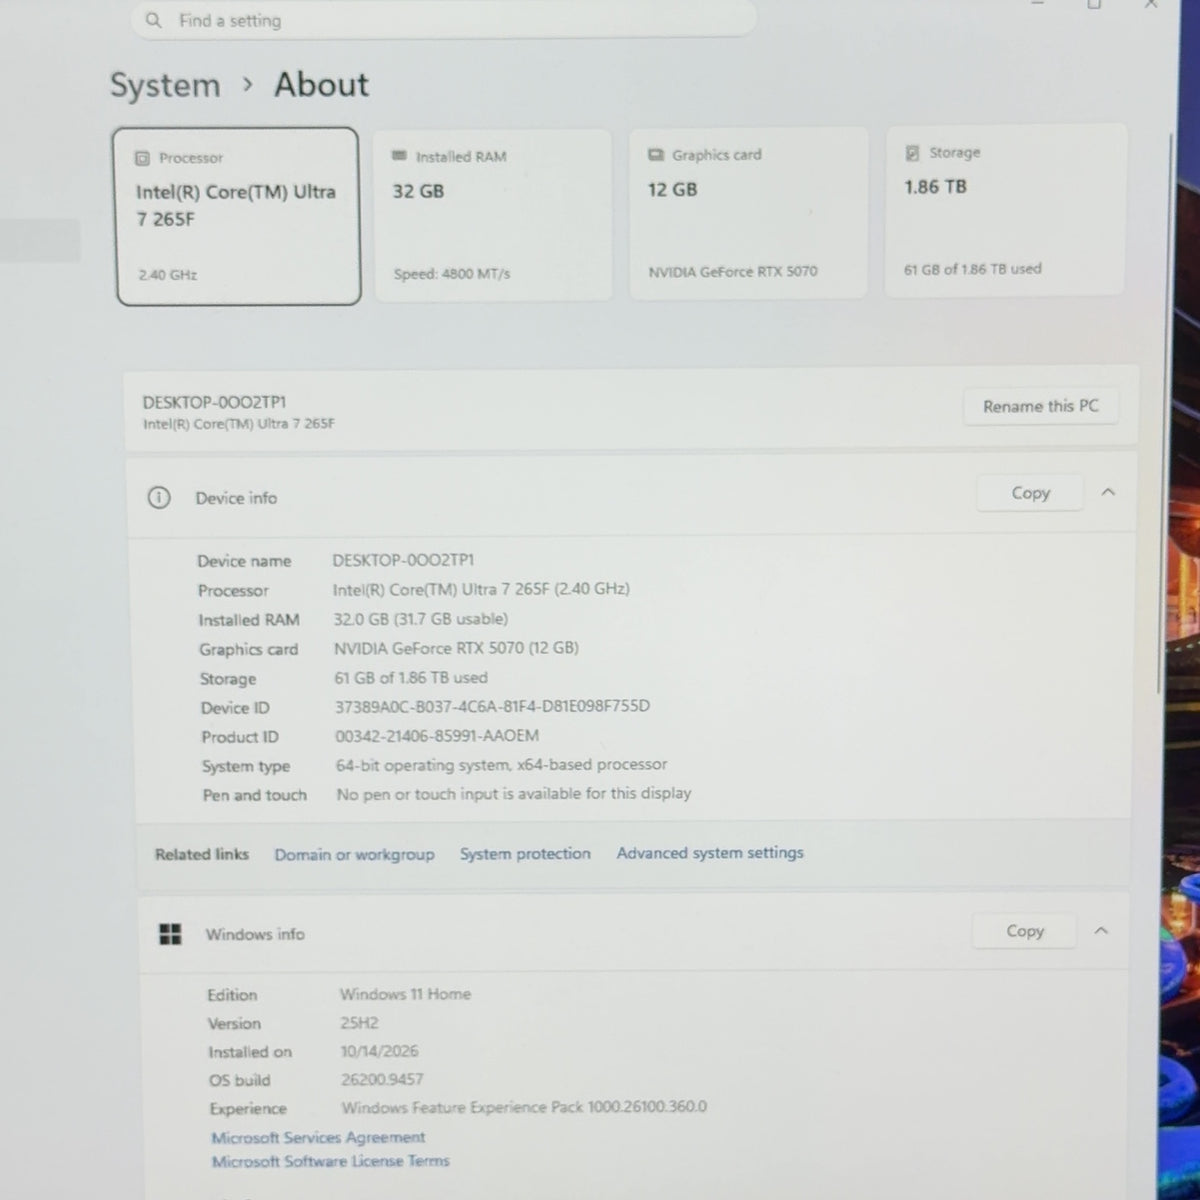Viewport: 1200px width, 1200px height.
Task: Open Domain or workgroup link
Action: pyautogui.click(x=354, y=854)
